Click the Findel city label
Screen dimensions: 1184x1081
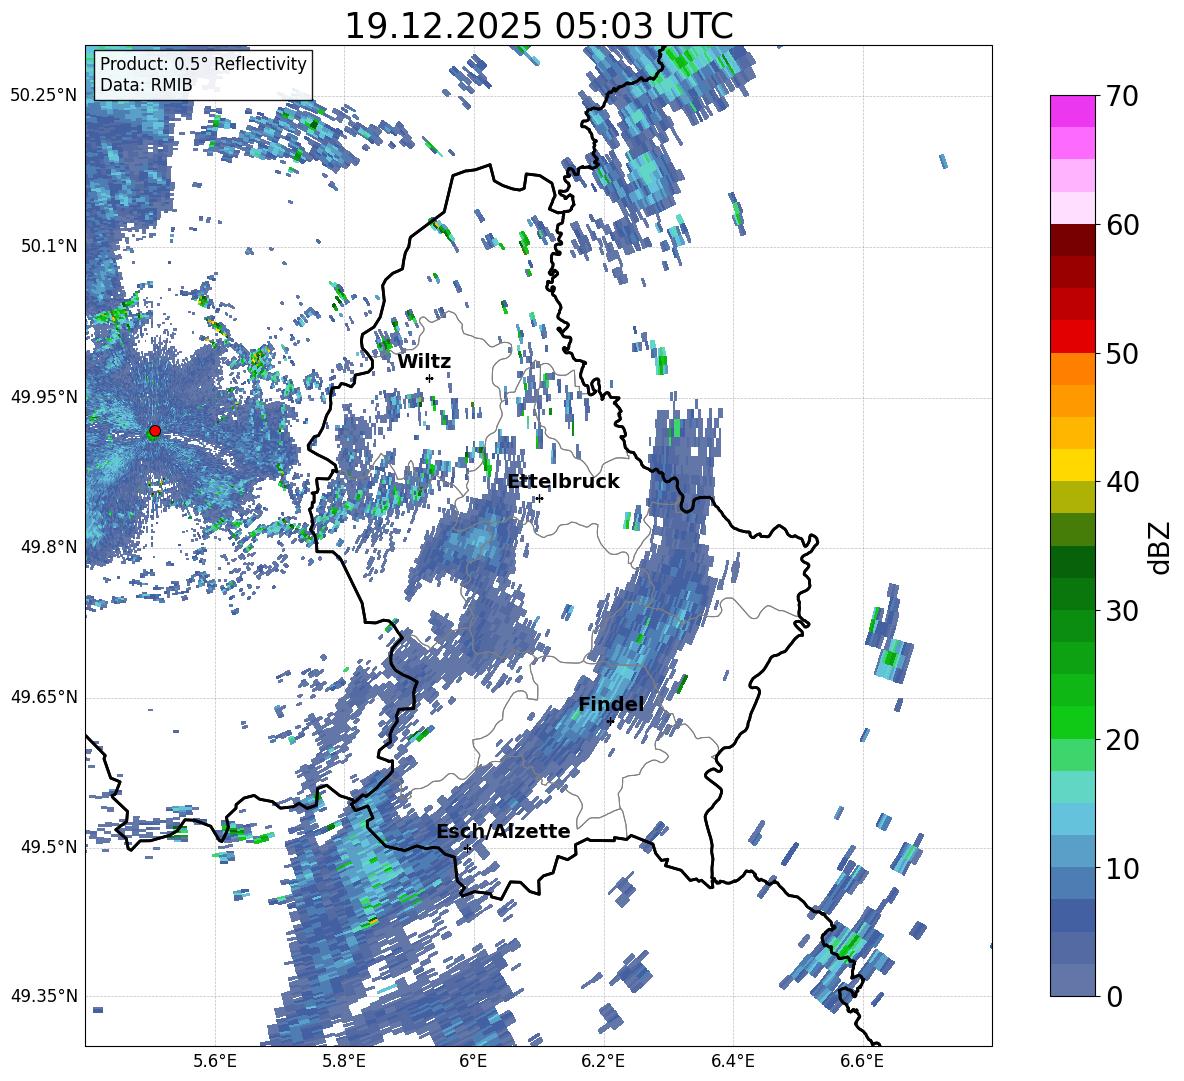click(x=611, y=704)
